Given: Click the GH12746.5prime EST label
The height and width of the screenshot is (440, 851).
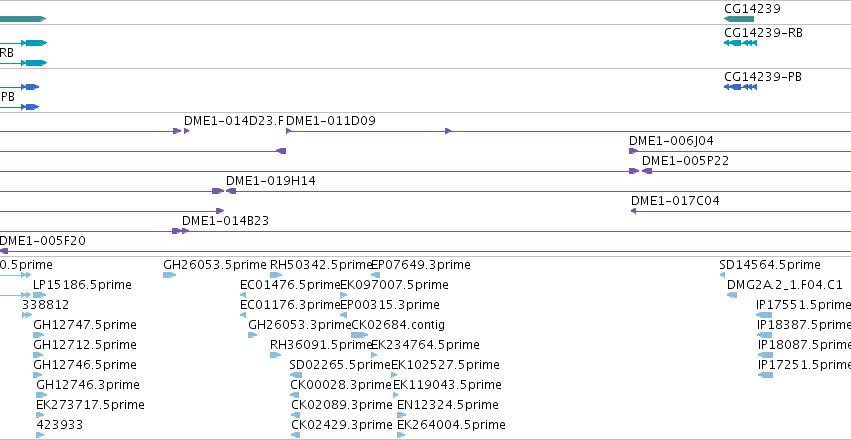Looking at the screenshot, I should coord(85,365).
